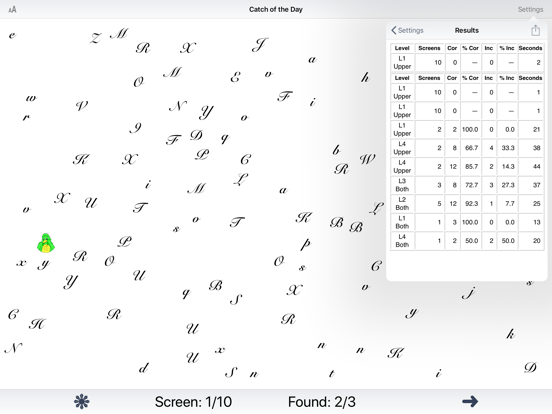Image resolution: width=552 pixels, height=414 pixels.
Task: Select the 'Found: 2/3' counter
Action: 322,402
